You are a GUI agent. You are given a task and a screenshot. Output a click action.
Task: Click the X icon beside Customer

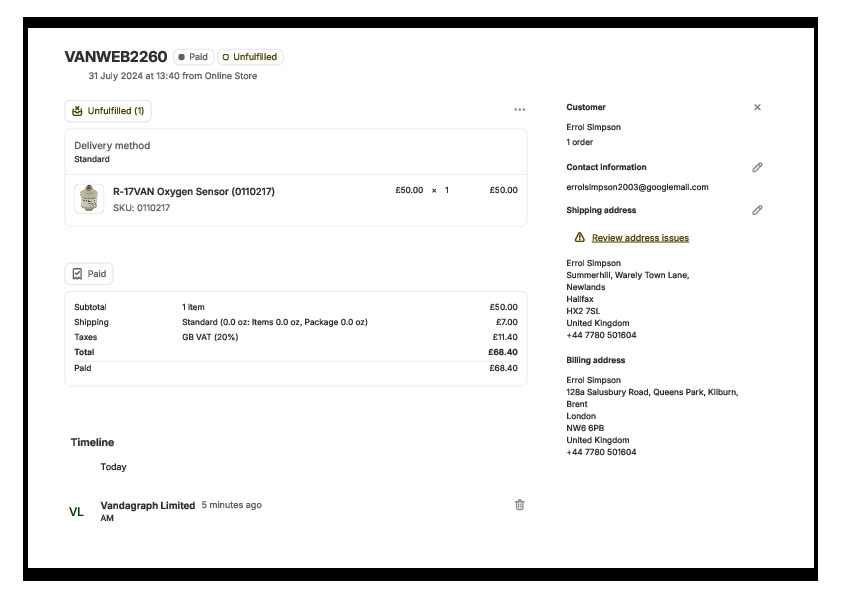click(x=757, y=107)
